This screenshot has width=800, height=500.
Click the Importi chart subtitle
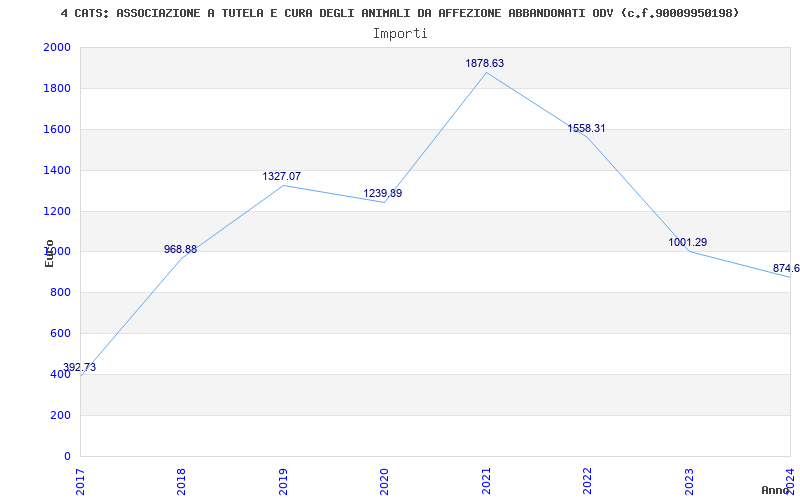click(x=400, y=34)
